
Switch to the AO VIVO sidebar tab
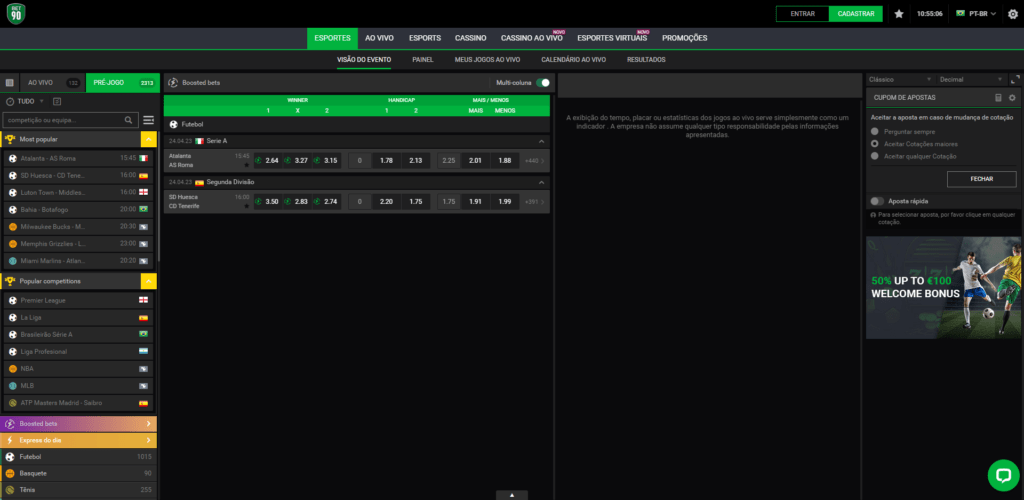tap(40, 83)
